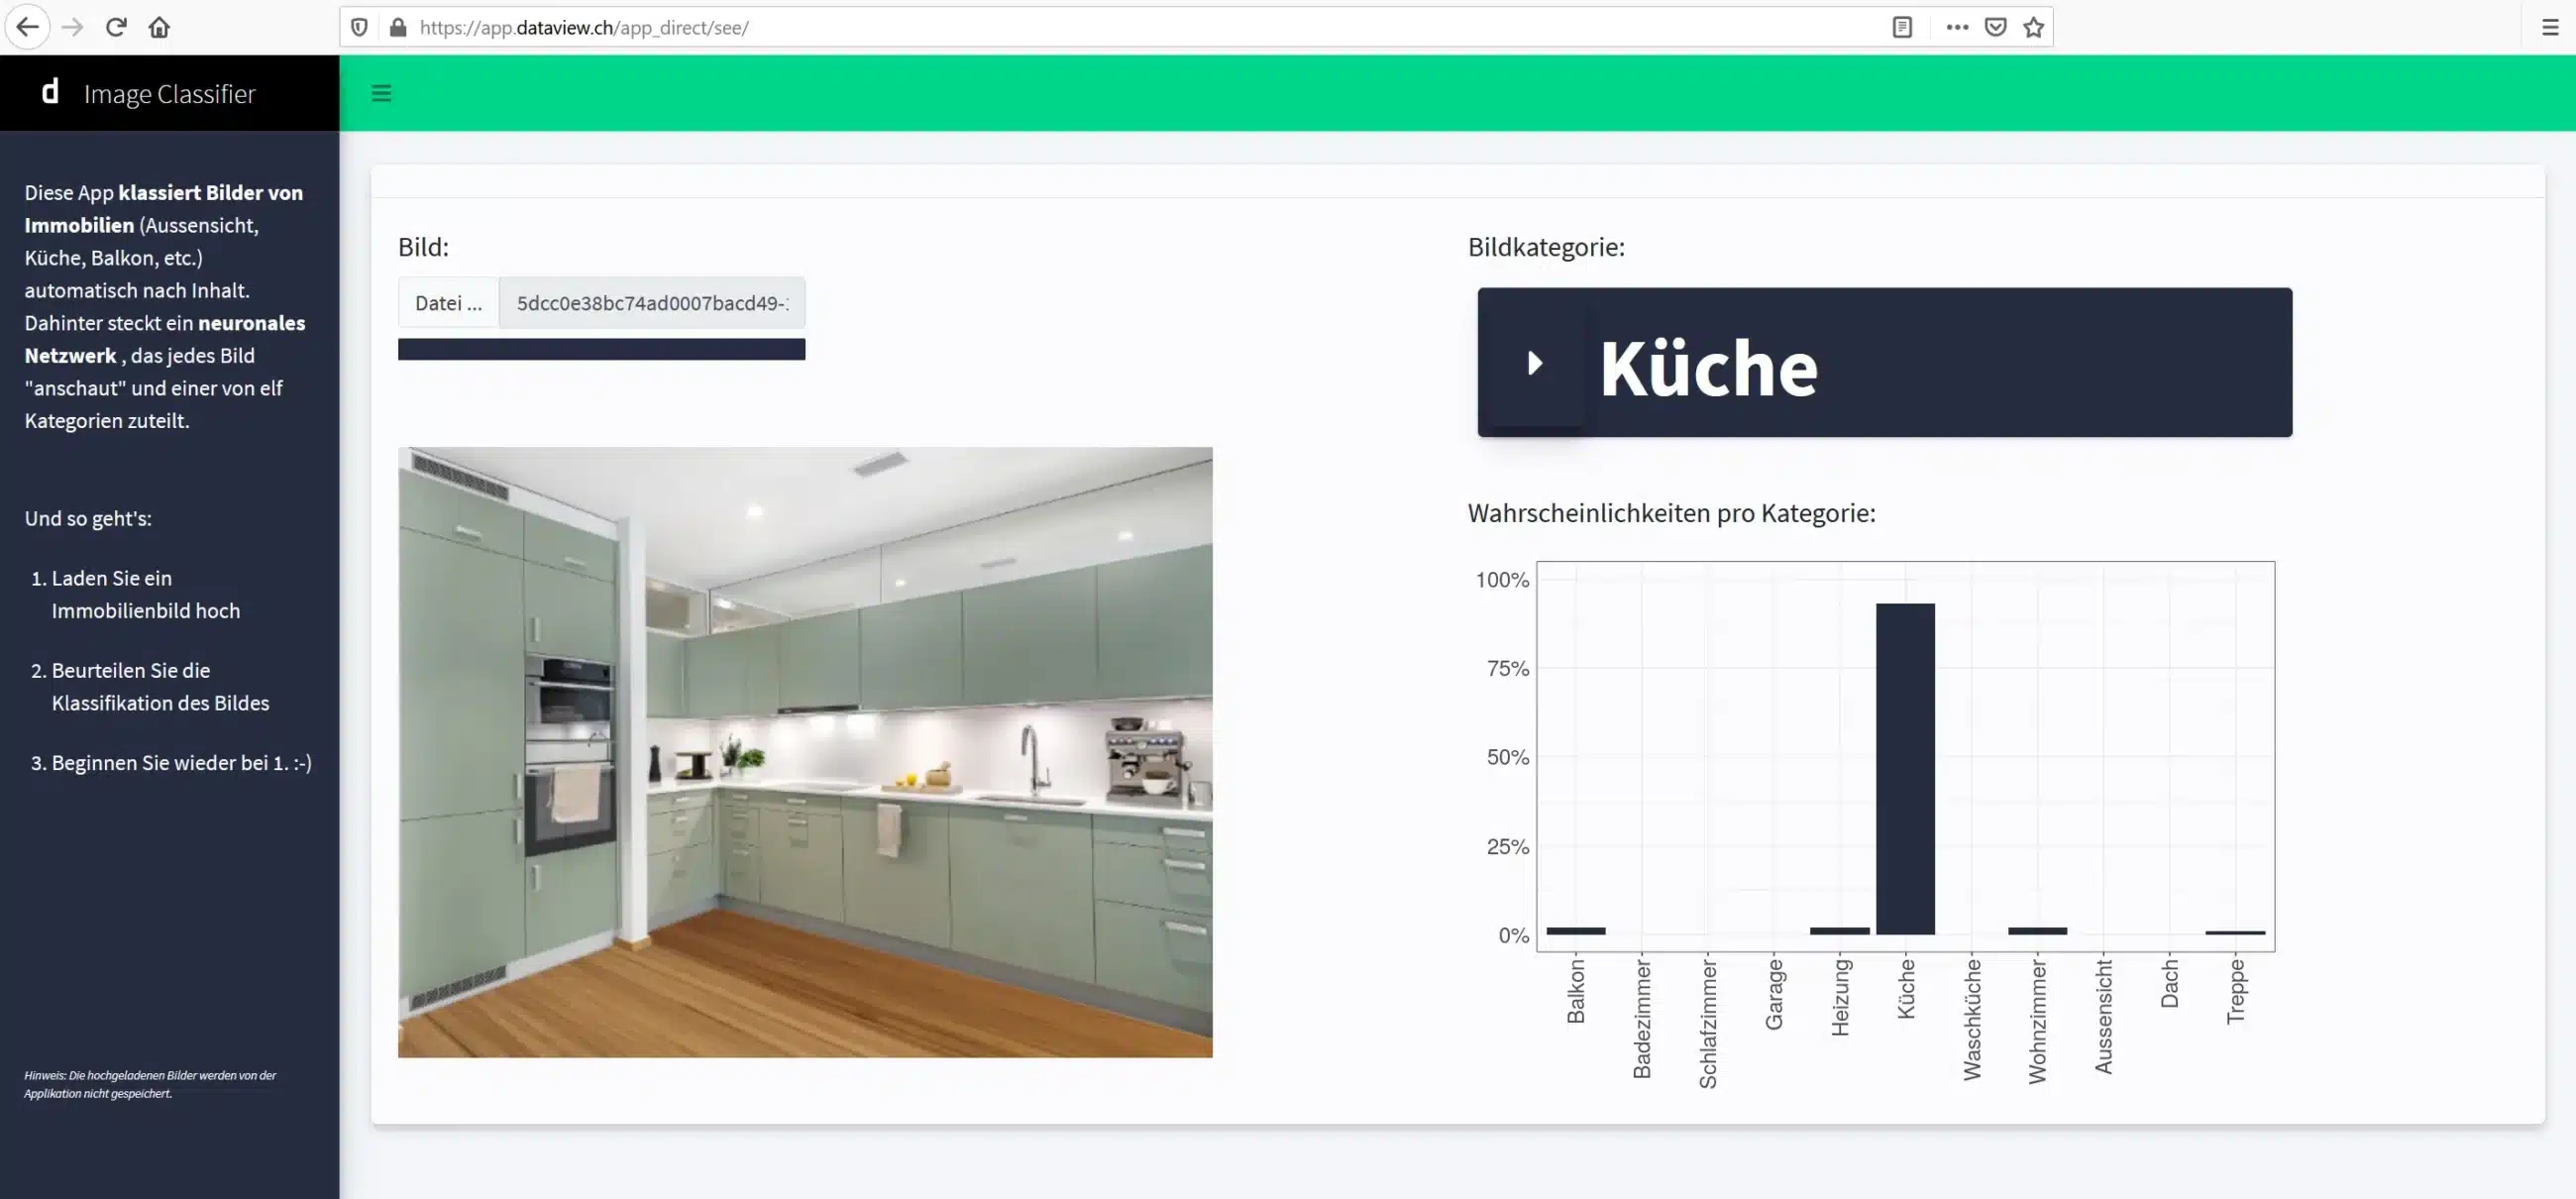Click step 'Beginnen Sie wieder bei 1. :-)'

[x=182, y=762]
